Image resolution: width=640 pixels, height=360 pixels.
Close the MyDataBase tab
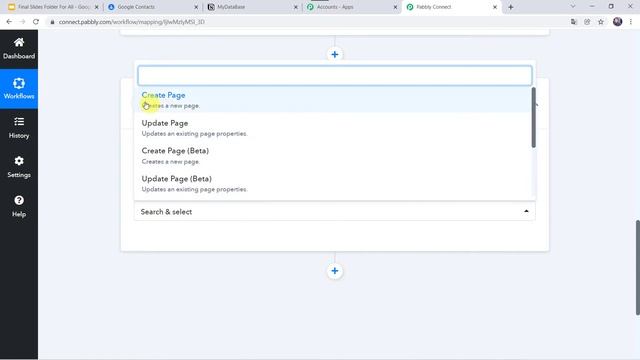tap(296, 7)
